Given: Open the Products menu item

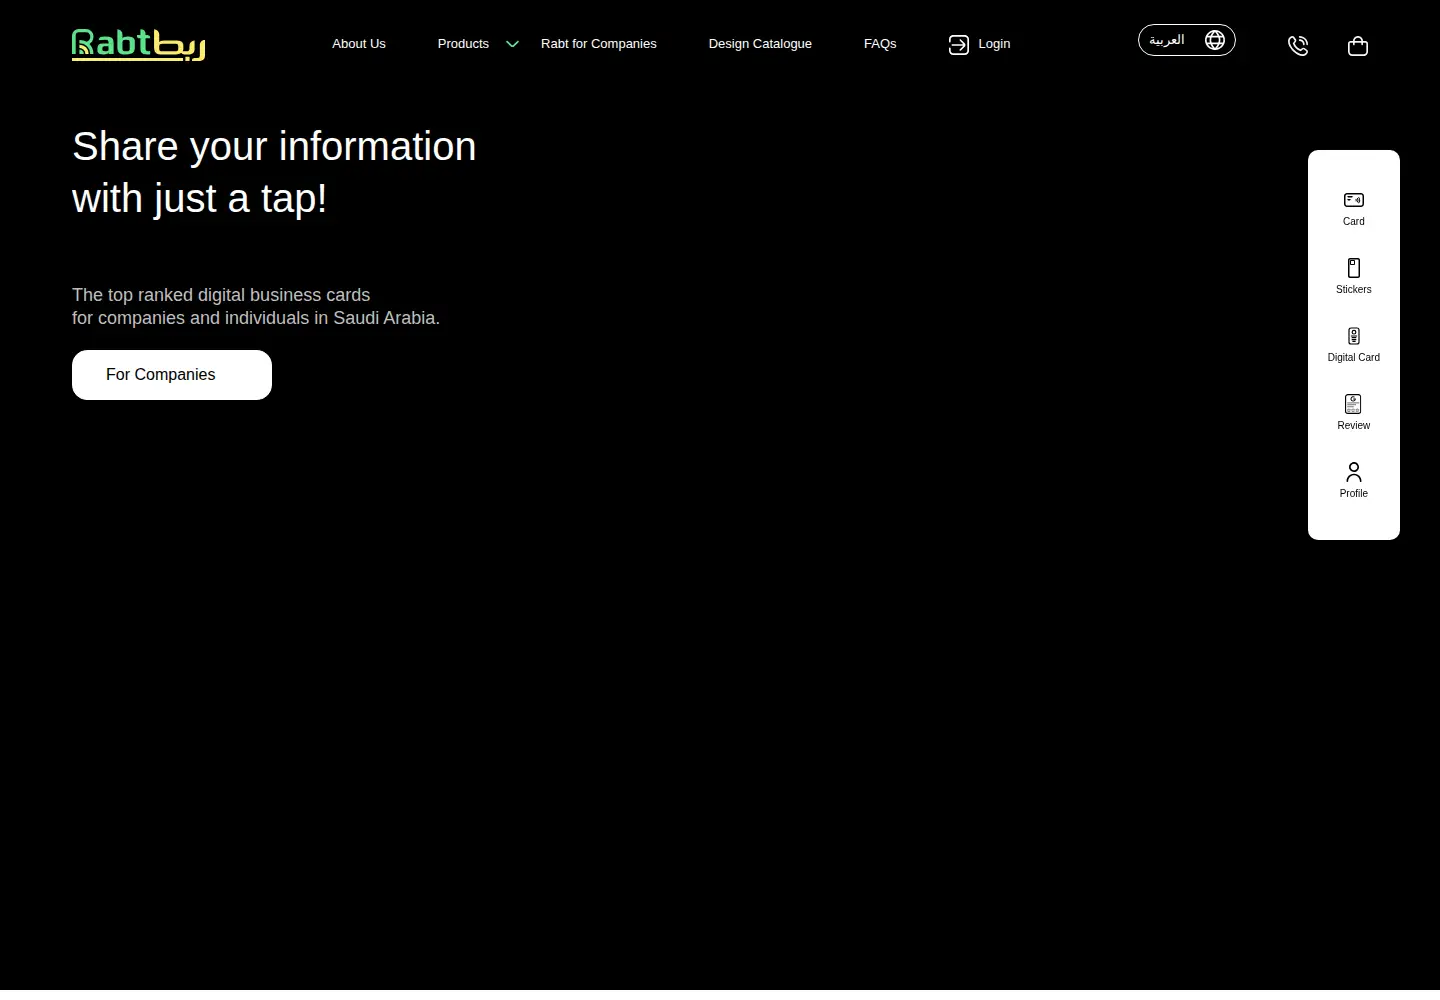Looking at the screenshot, I should point(463,44).
